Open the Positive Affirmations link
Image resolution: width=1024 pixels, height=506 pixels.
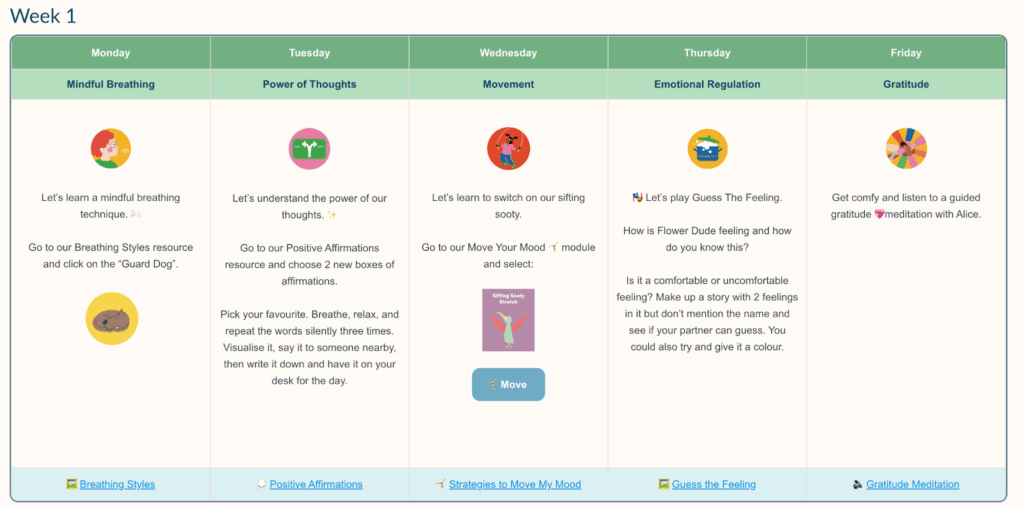click(316, 484)
